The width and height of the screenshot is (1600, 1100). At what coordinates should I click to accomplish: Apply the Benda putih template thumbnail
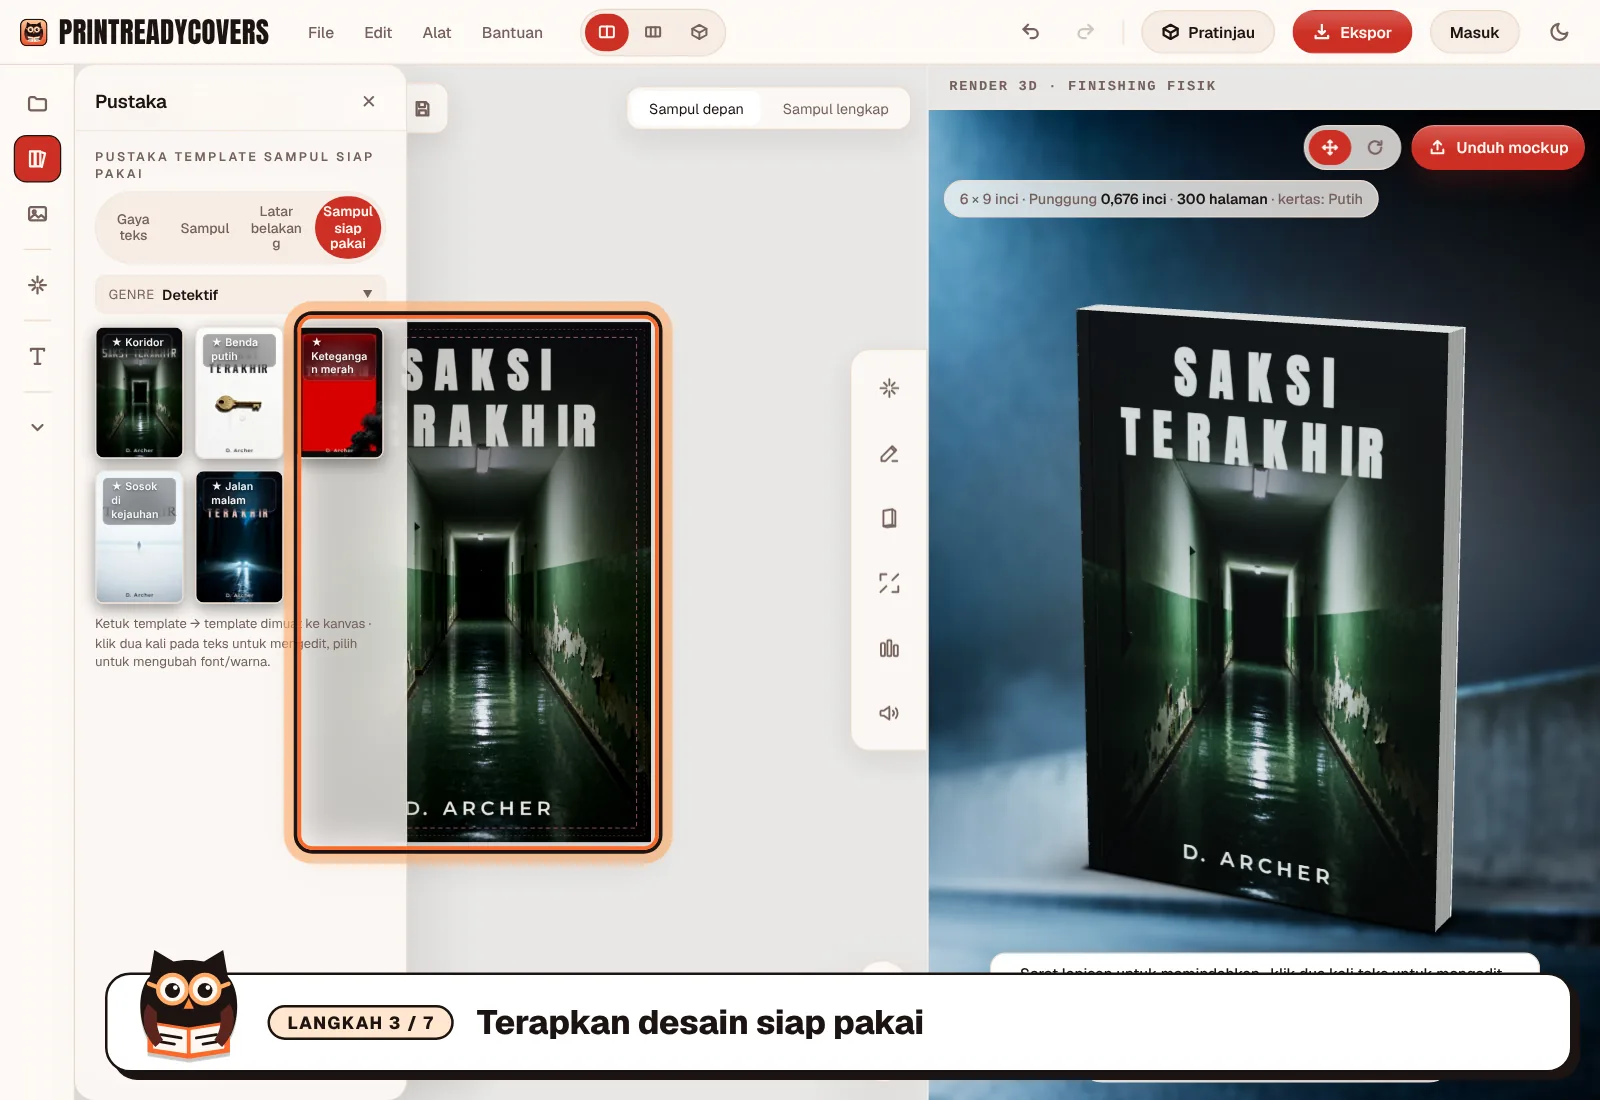[x=239, y=392]
